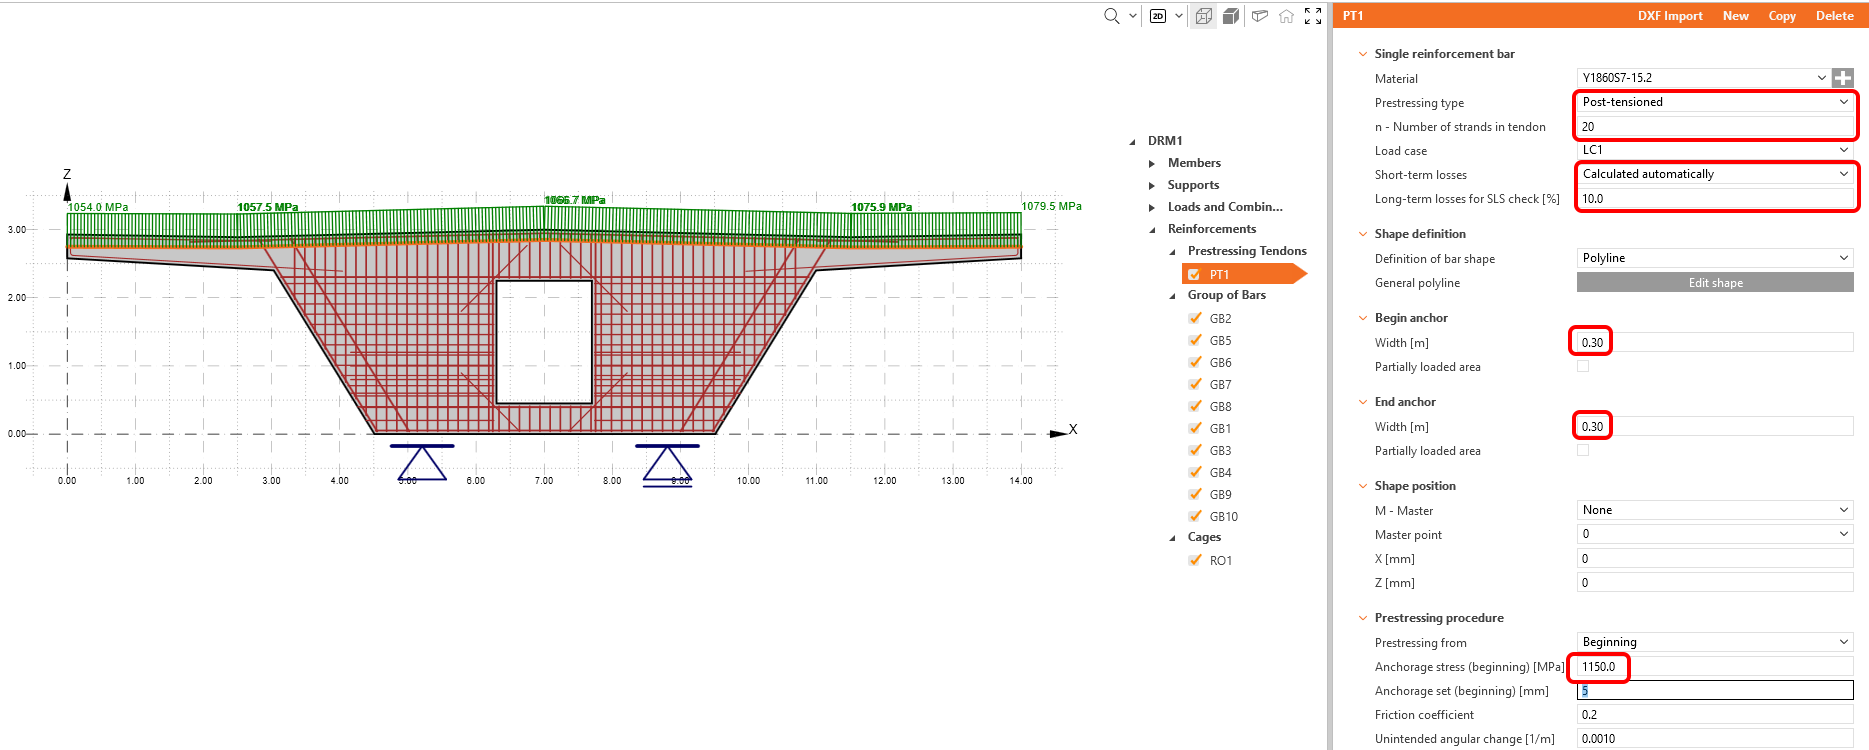Select the solid cube display icon
This screenshot has height=750, width=1869.
pyautogui.click(x=1231, y=16)
